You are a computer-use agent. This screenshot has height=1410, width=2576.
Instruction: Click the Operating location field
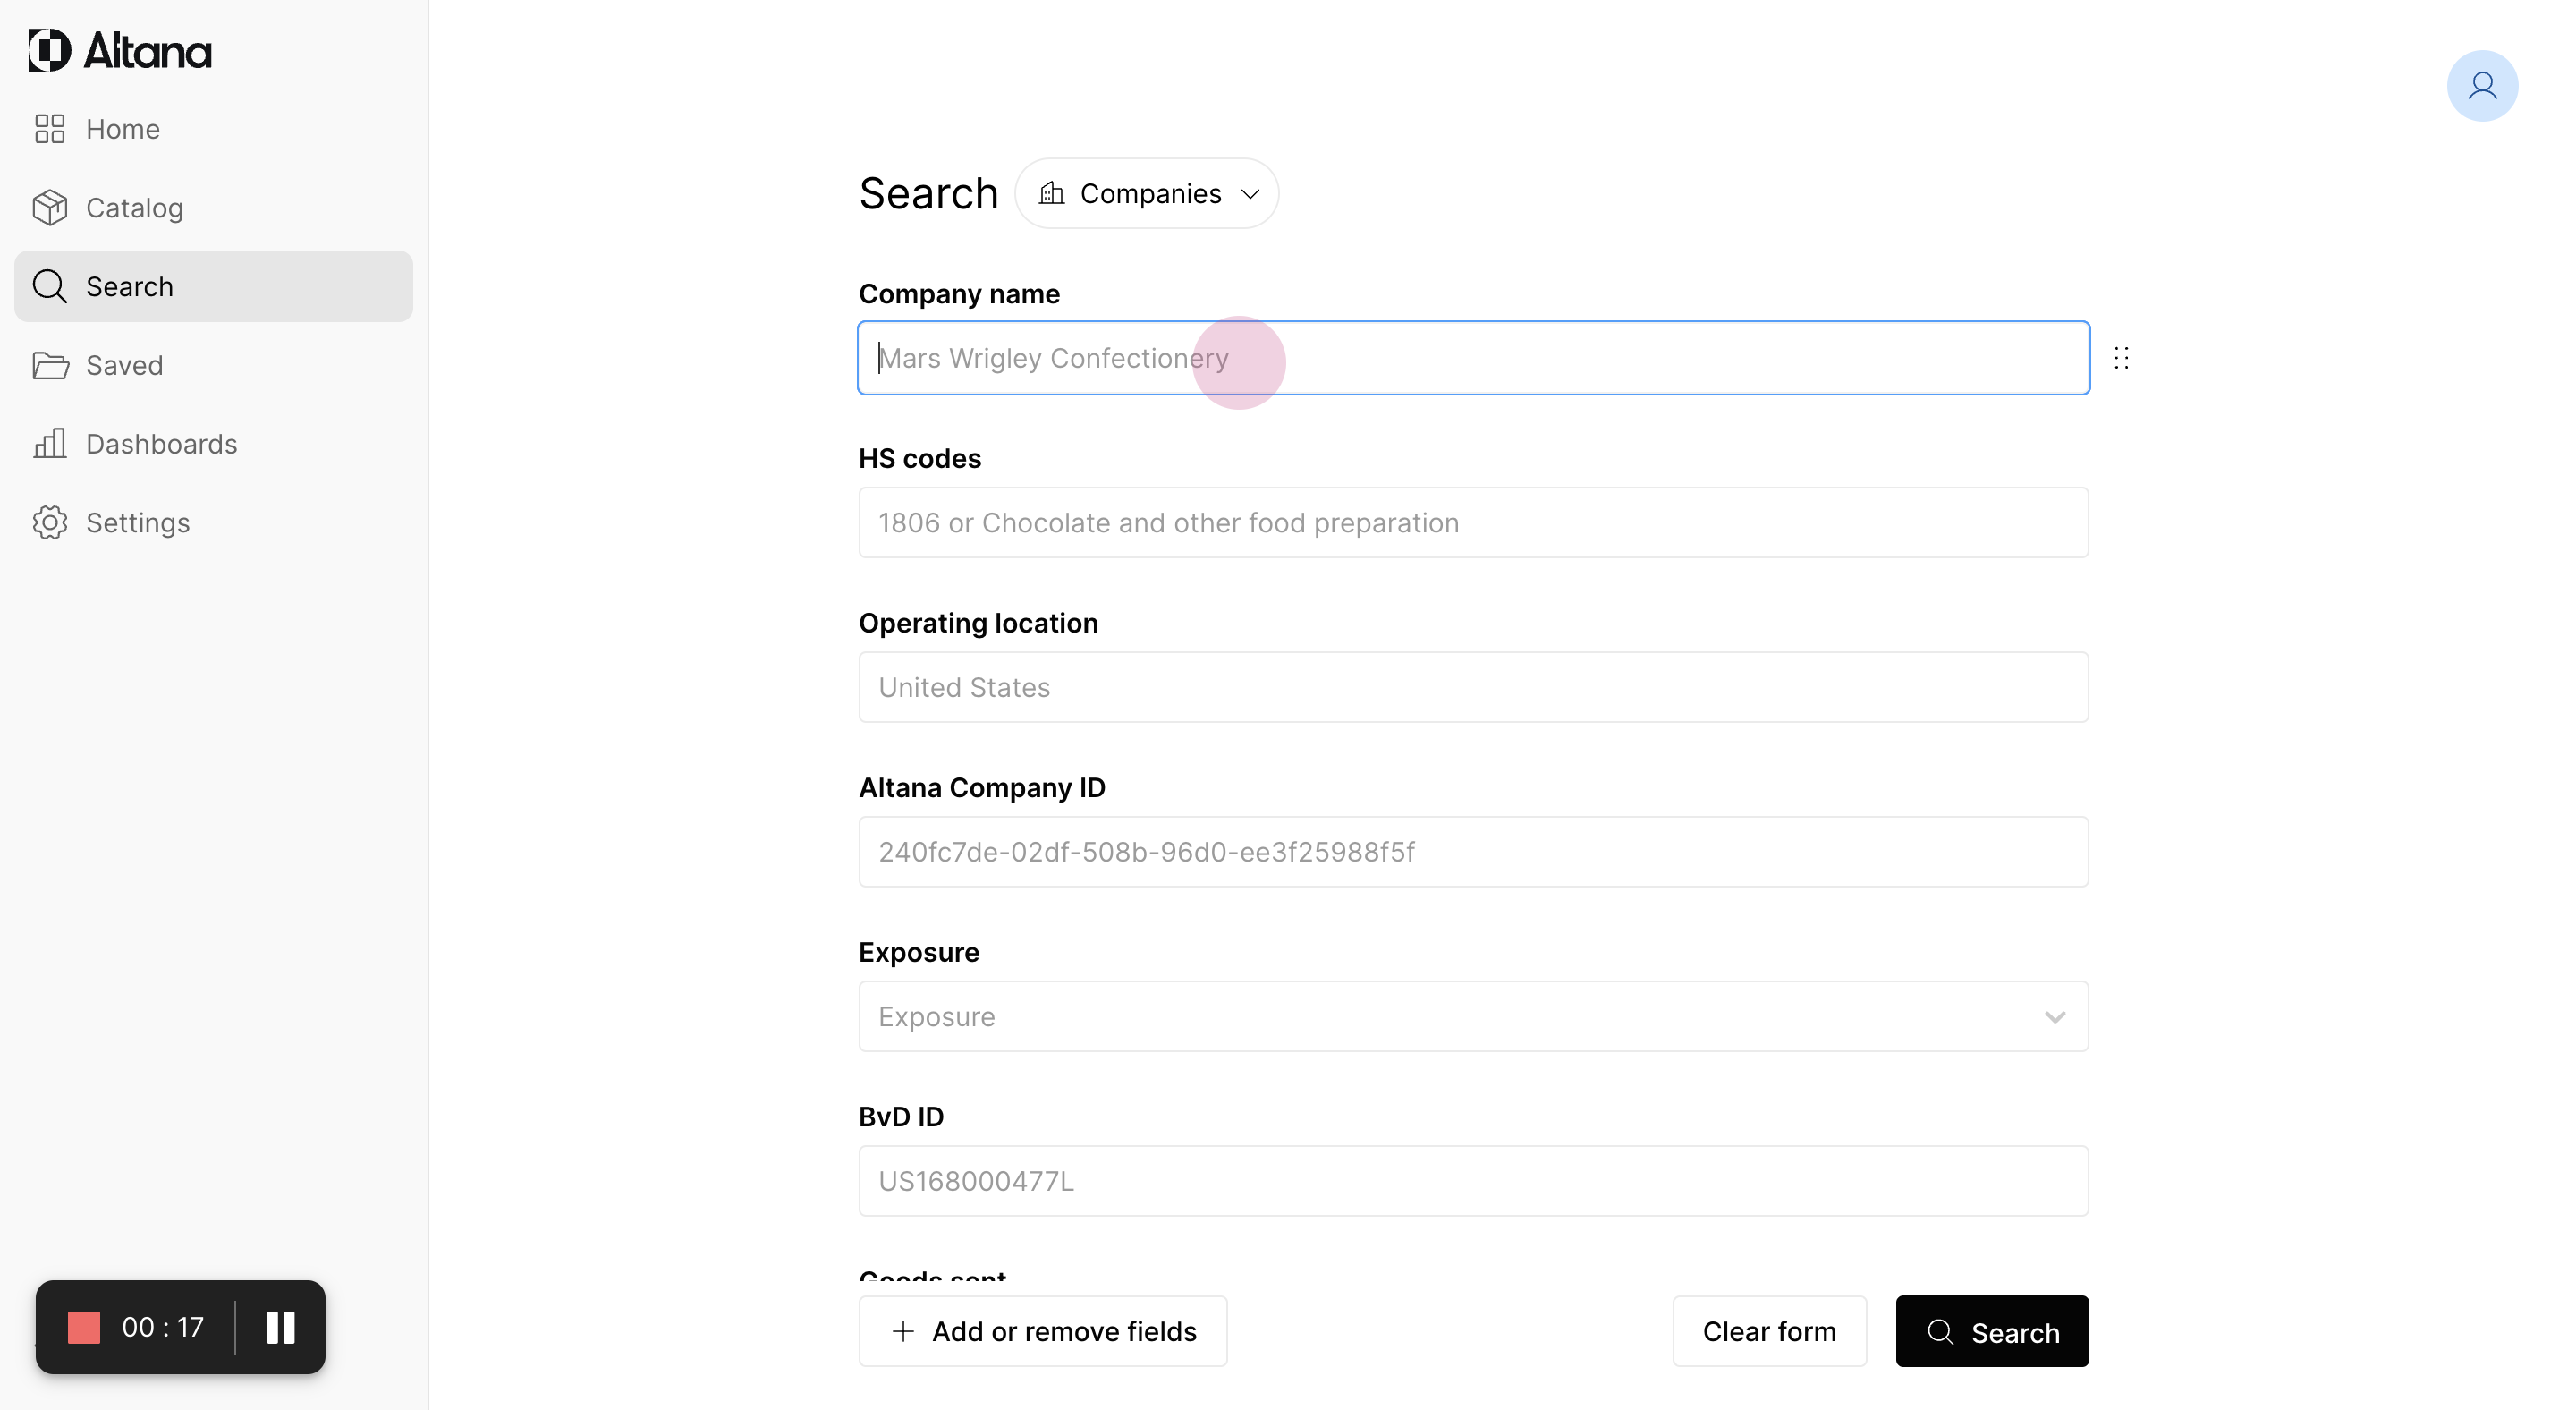pyautogui.click(x=1472, y=687)
